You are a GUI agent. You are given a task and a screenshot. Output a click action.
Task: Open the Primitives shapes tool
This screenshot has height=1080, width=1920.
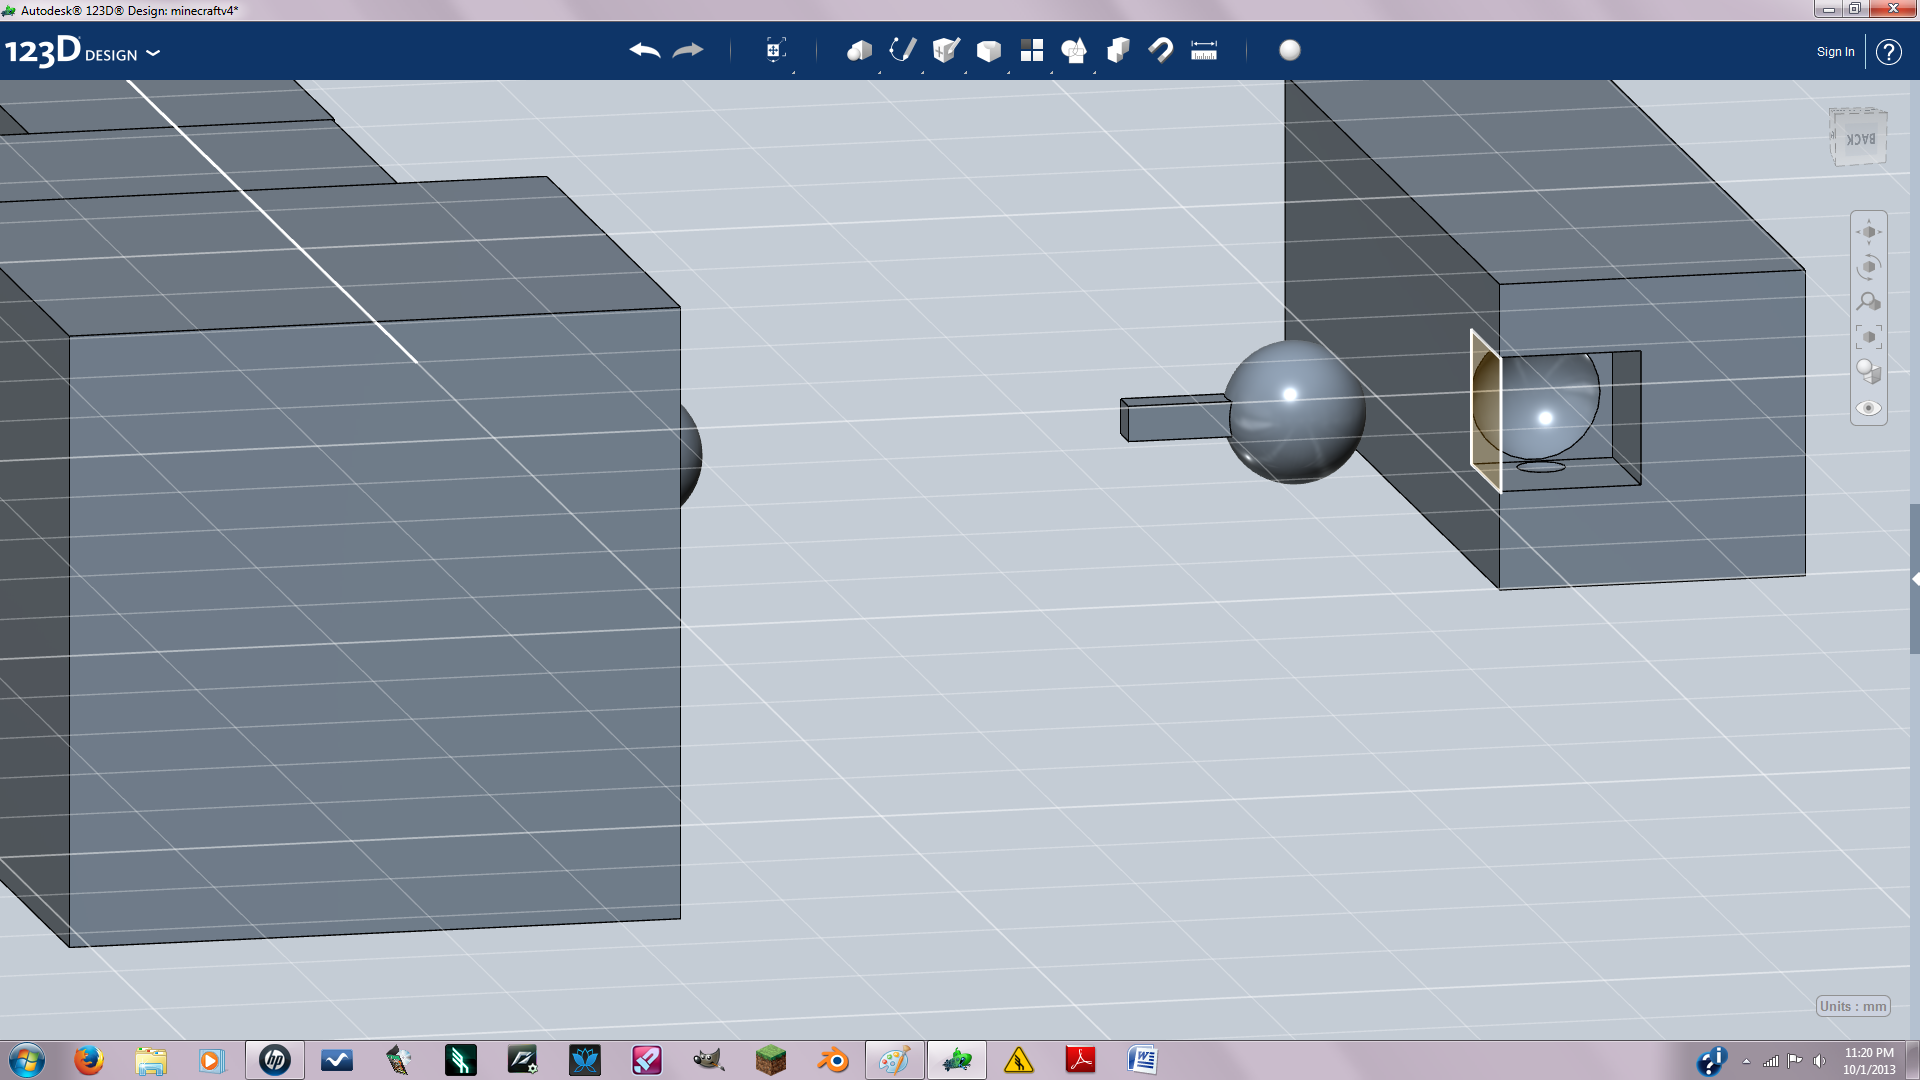pyautogui.click(x=859, y=50)
